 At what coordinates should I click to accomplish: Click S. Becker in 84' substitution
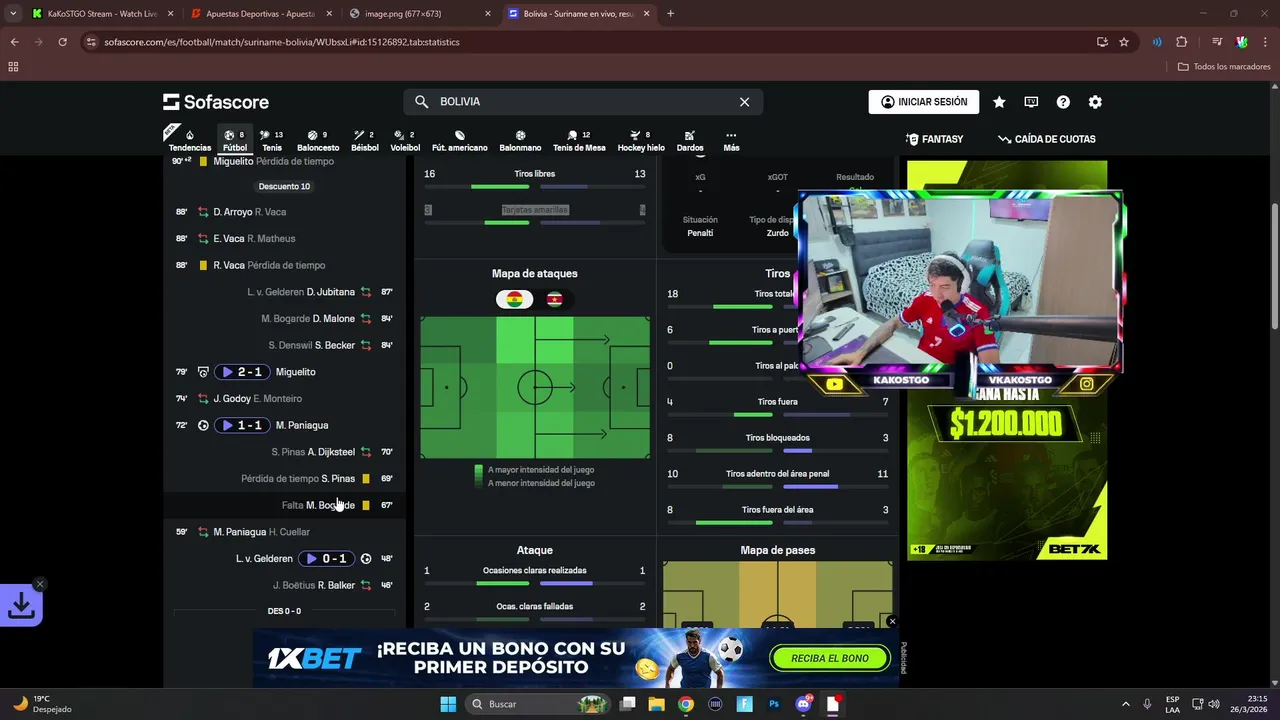click(x=335, y=345)
